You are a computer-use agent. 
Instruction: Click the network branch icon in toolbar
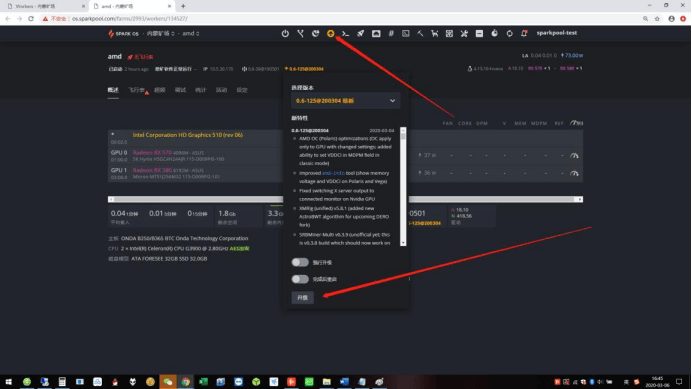click(x=300, y=34)
